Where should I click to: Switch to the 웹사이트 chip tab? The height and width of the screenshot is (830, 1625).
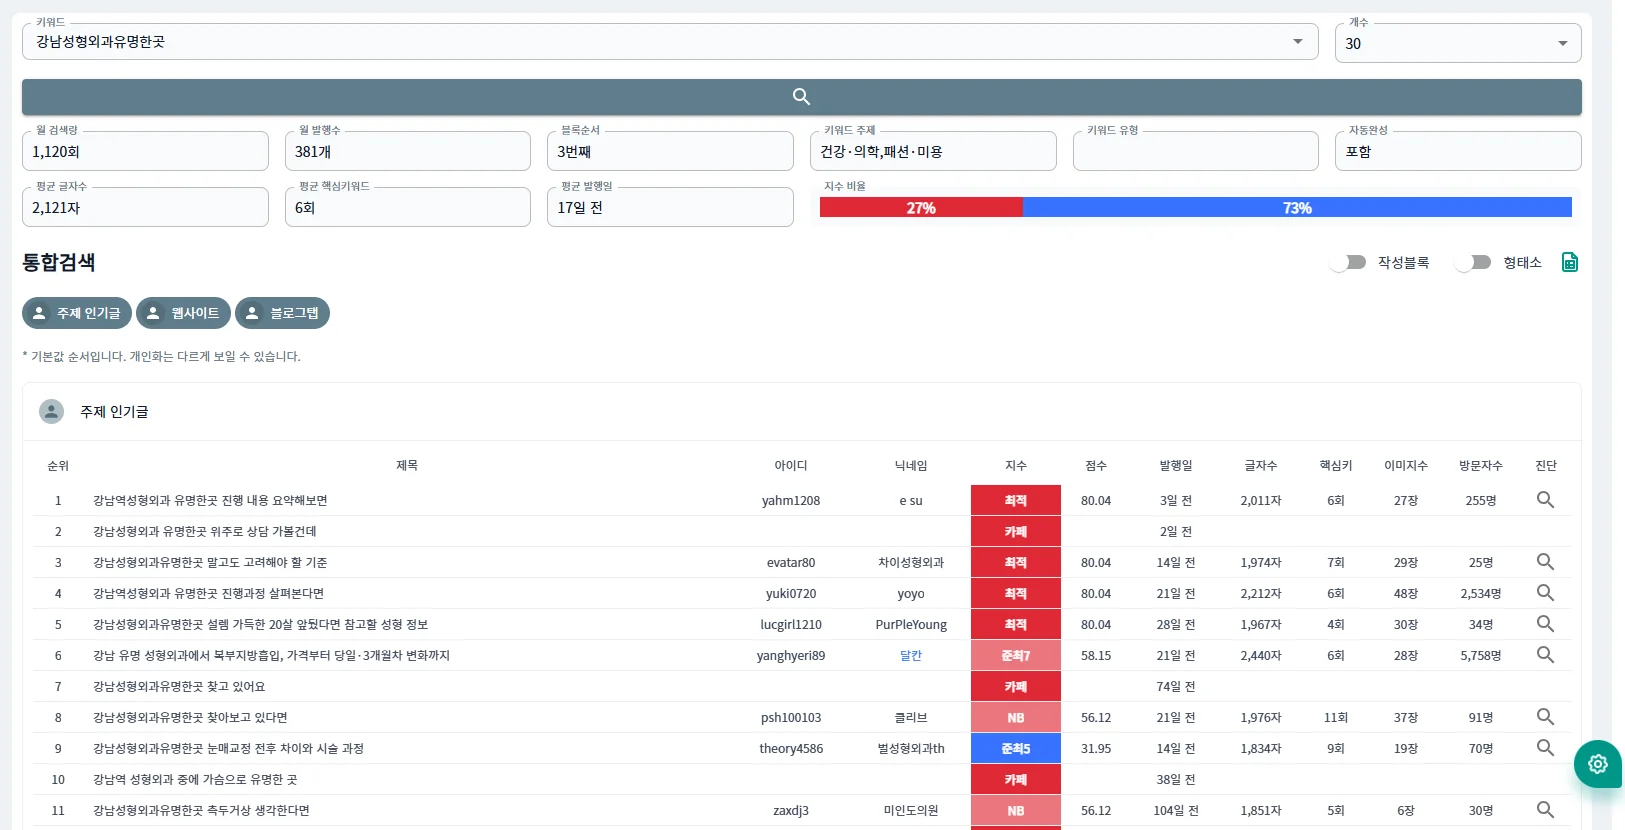point(183,313)
